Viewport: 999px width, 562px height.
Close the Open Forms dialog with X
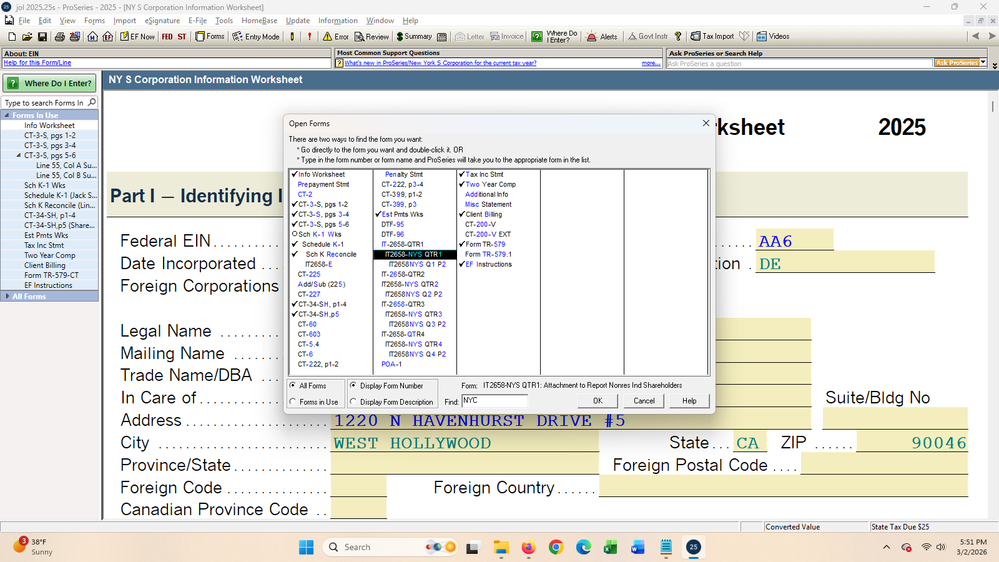(x=706, y=123)
